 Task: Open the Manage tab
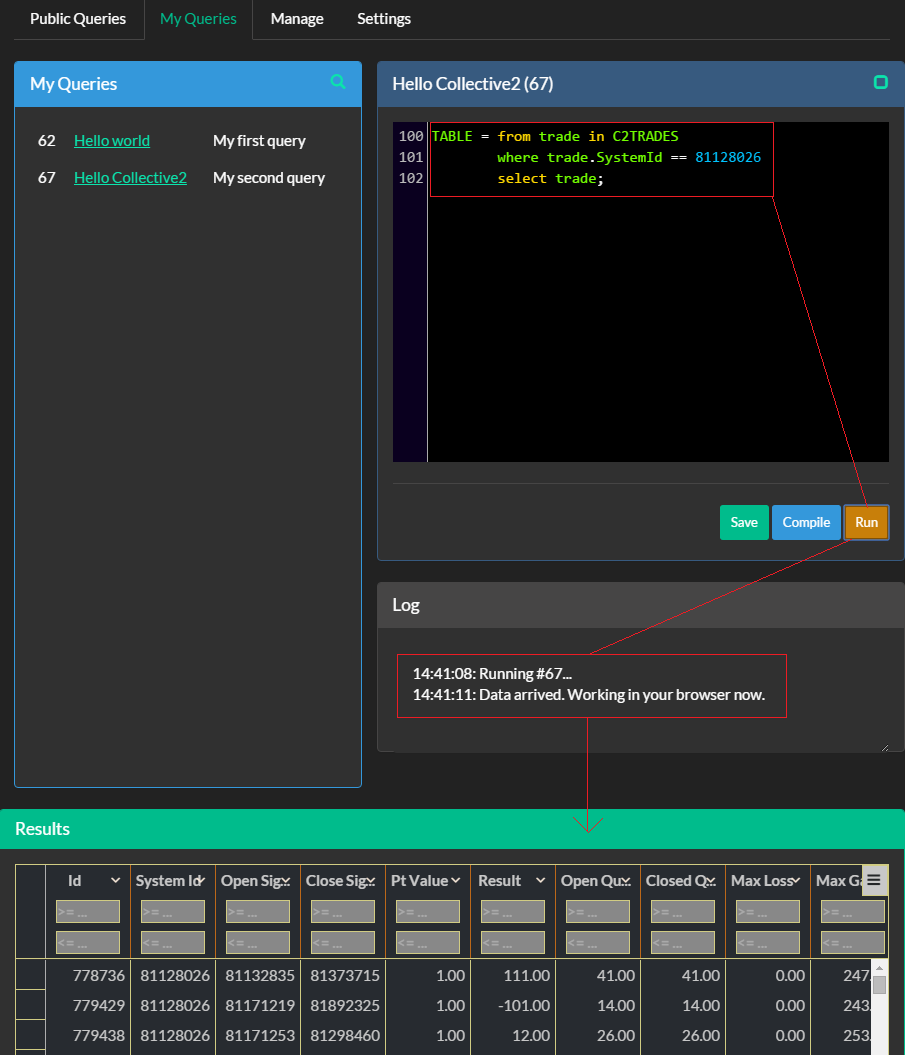pyautogui.click(x=297, y=19)
